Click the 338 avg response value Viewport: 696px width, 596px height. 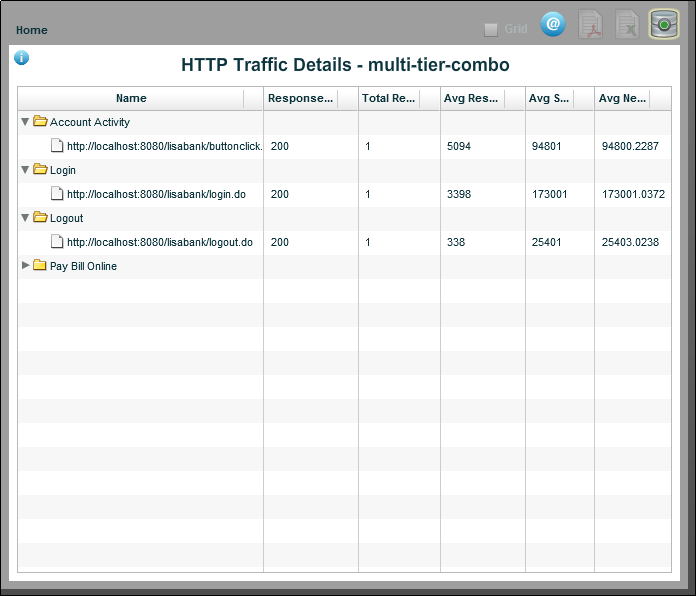click(x=456, y=242)
